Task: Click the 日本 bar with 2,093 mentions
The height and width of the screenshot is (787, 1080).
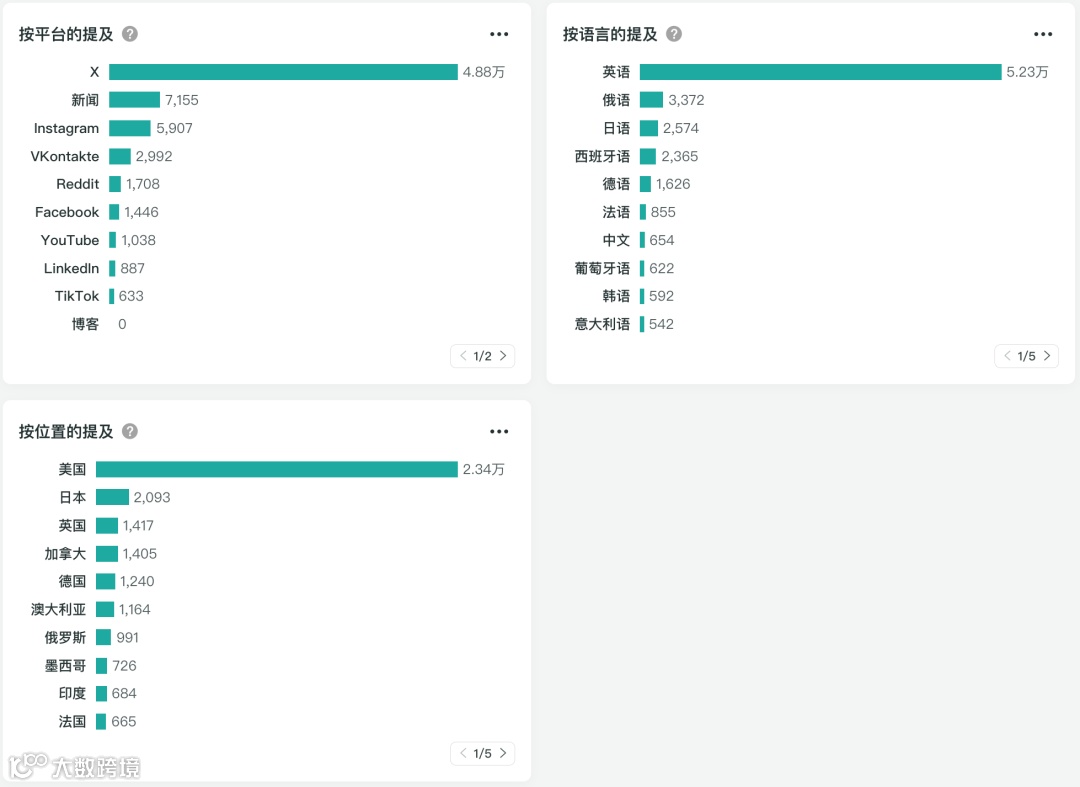Action: [112, 497]
